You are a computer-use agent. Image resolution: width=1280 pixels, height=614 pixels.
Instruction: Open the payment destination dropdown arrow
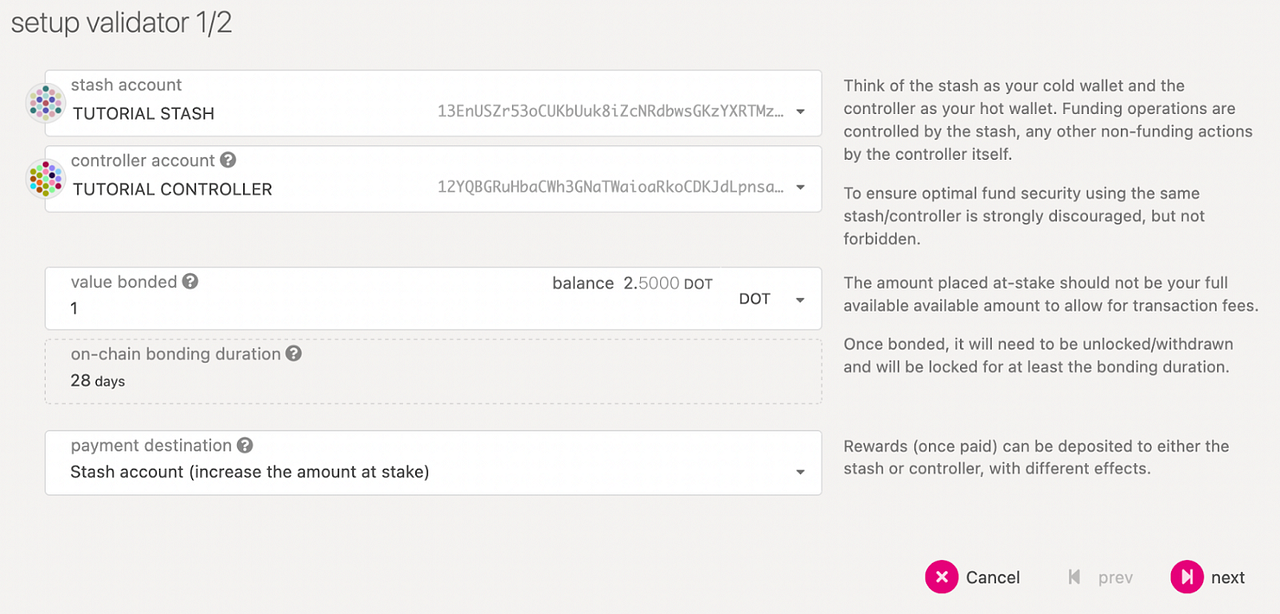[x=800, y=473]
